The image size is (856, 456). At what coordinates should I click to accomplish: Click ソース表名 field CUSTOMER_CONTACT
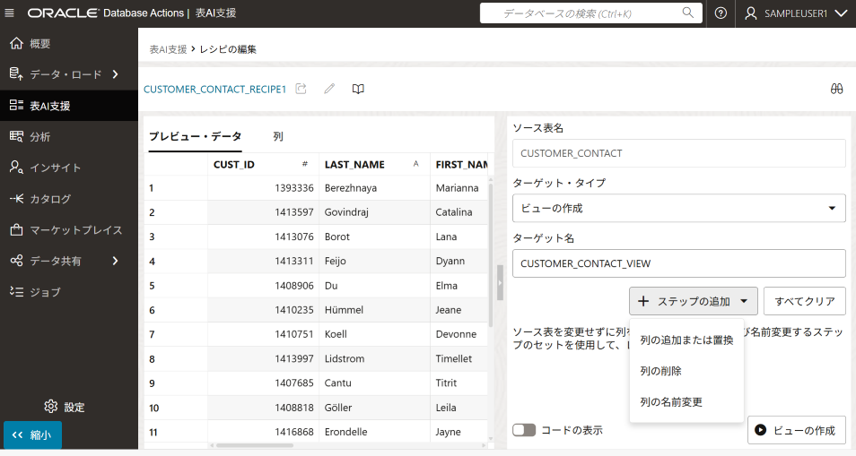679,153
